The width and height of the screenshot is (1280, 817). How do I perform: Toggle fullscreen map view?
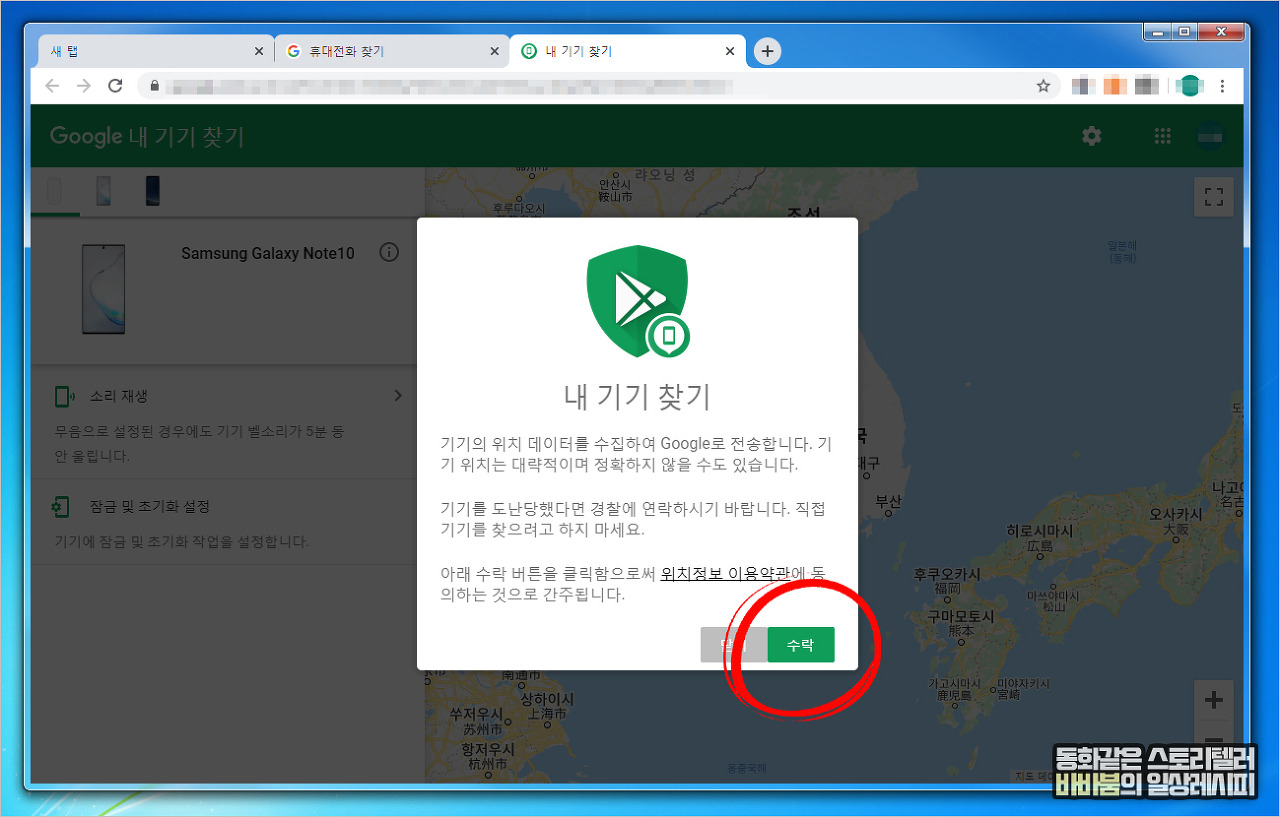(1214, 197)
